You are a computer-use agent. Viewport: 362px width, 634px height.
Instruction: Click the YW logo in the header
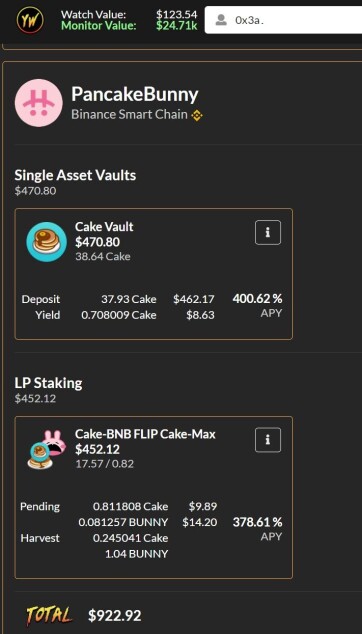30,20
